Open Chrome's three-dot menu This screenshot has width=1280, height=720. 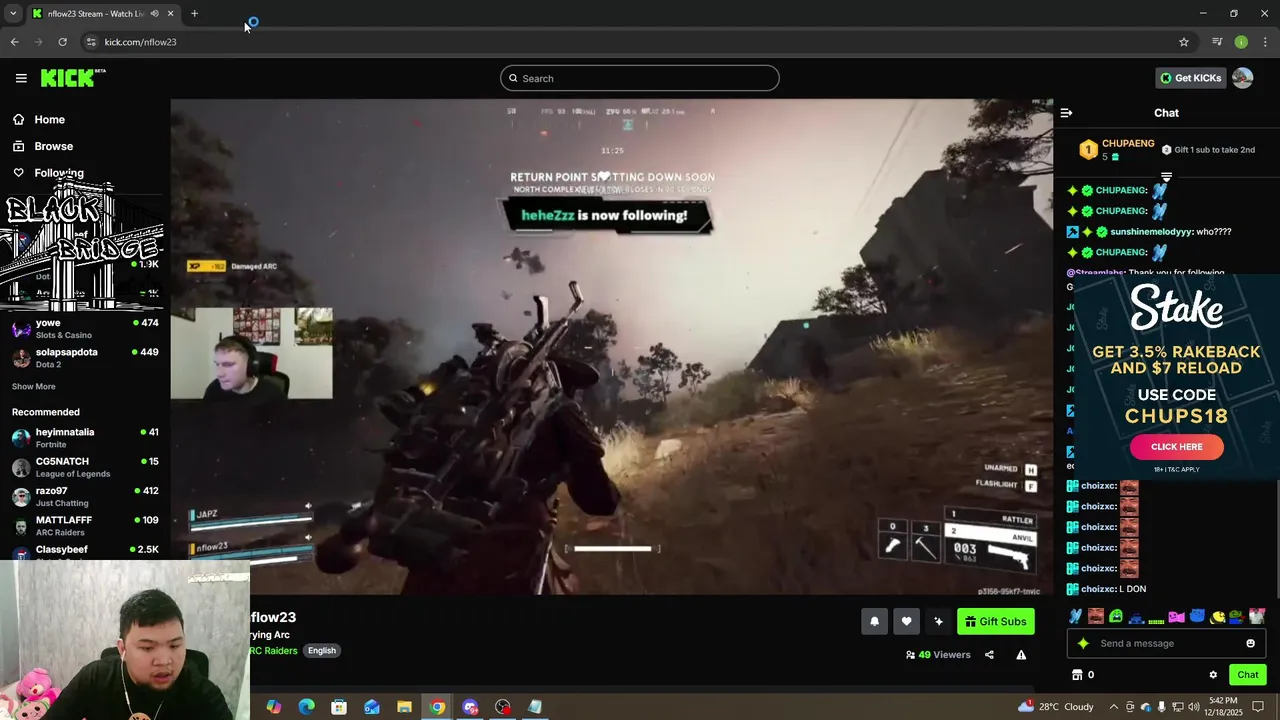(1266, 42)
